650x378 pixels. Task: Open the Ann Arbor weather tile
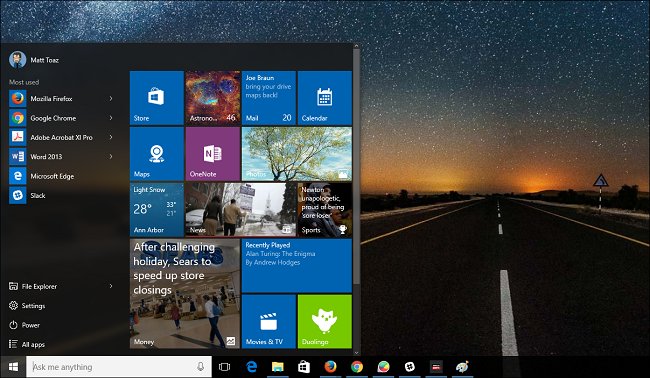(157, 210)
